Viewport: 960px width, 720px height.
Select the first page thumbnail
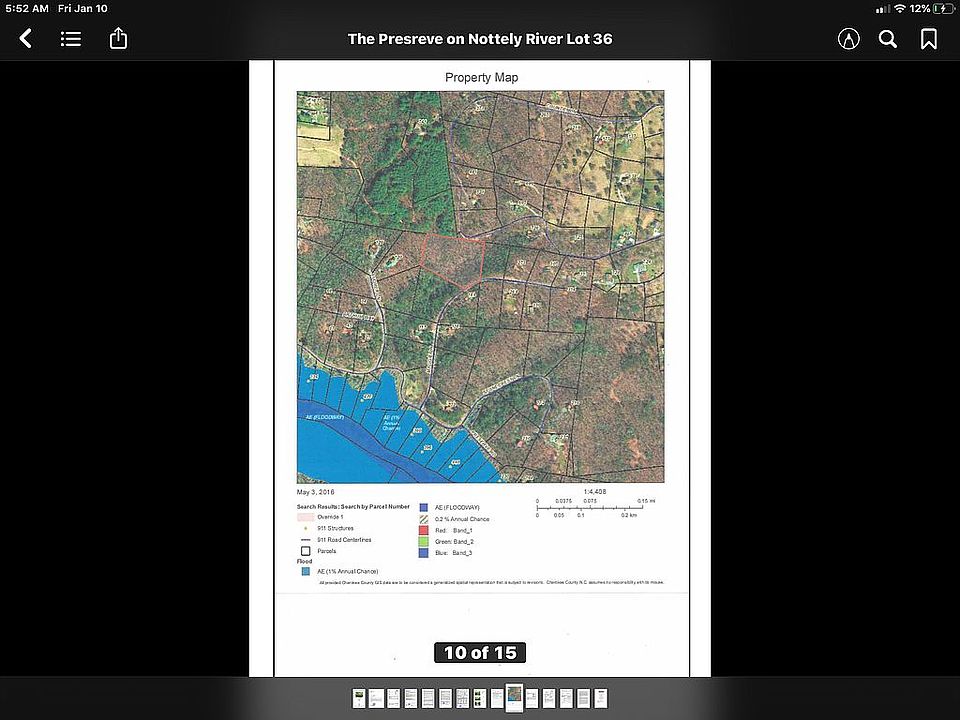[x=359, y=699]
